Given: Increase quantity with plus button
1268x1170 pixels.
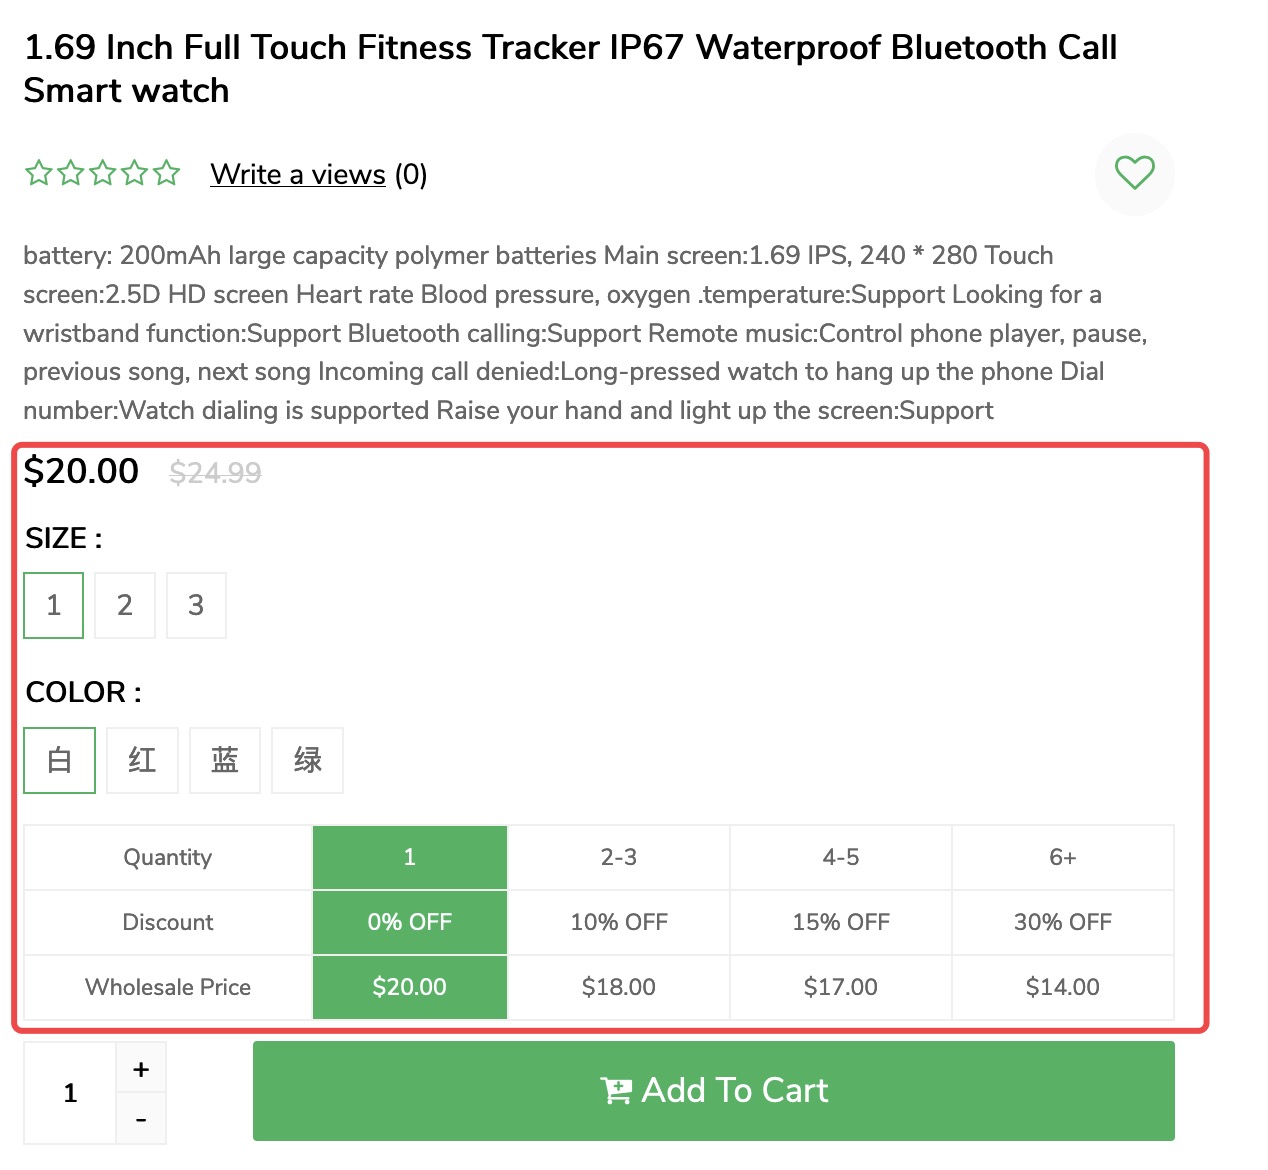Looking at the screenshot, I should click(141, 1069).
